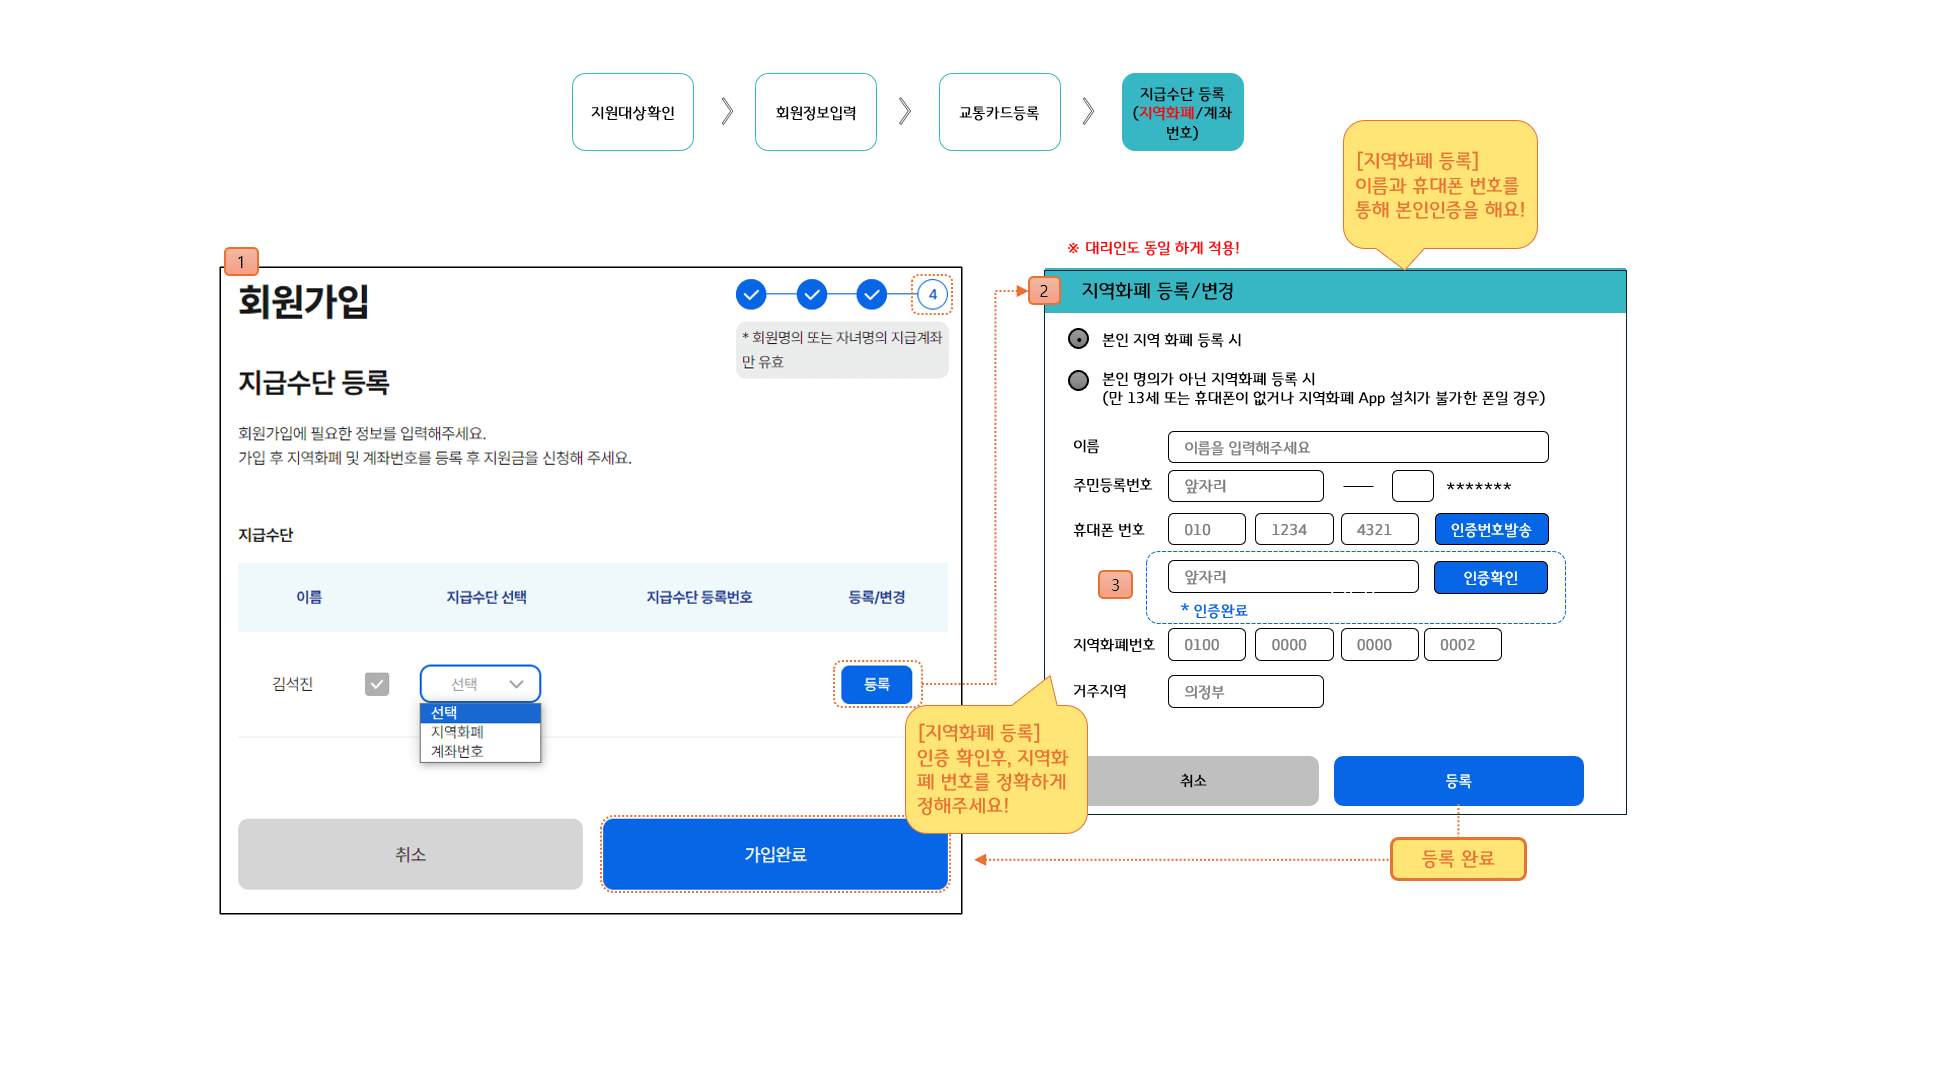Click the chevron arrow after 교통카드등록
Viewport: 1937px width, 1090px height.
tap(1088, 111)
